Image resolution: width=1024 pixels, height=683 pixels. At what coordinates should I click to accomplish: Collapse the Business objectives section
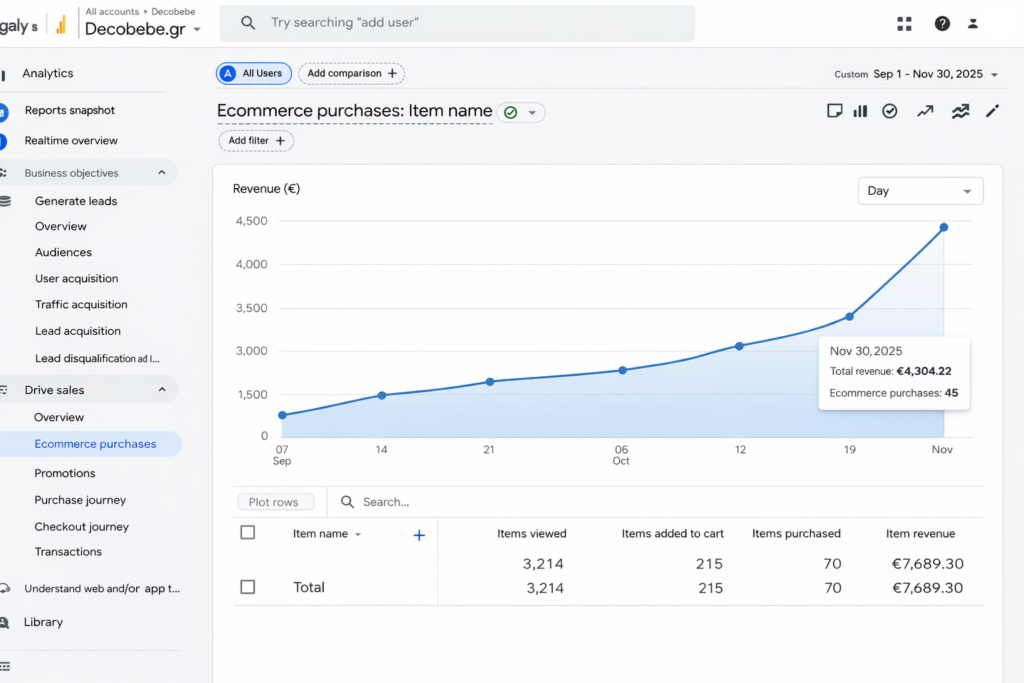[x=162, y=172]
